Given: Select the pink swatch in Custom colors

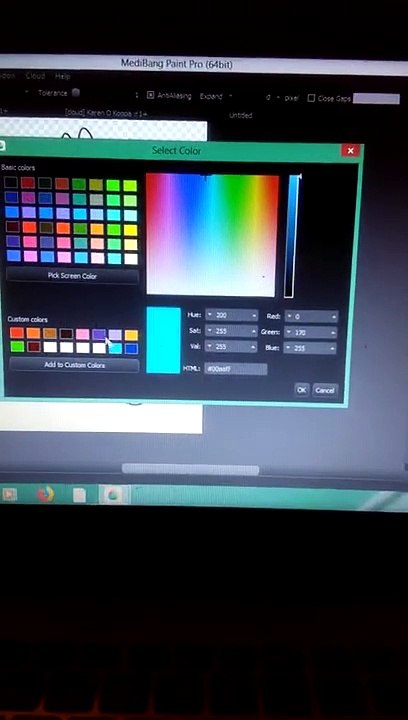Looking at the screenshot, I should coord(83,334).
